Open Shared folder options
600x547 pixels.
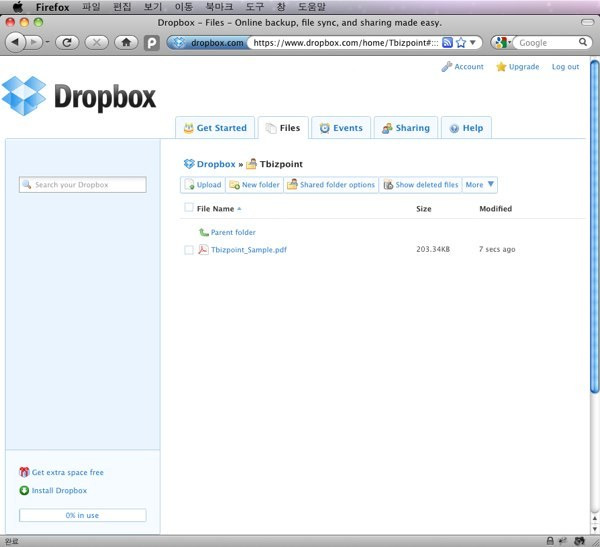pos(331,185)
